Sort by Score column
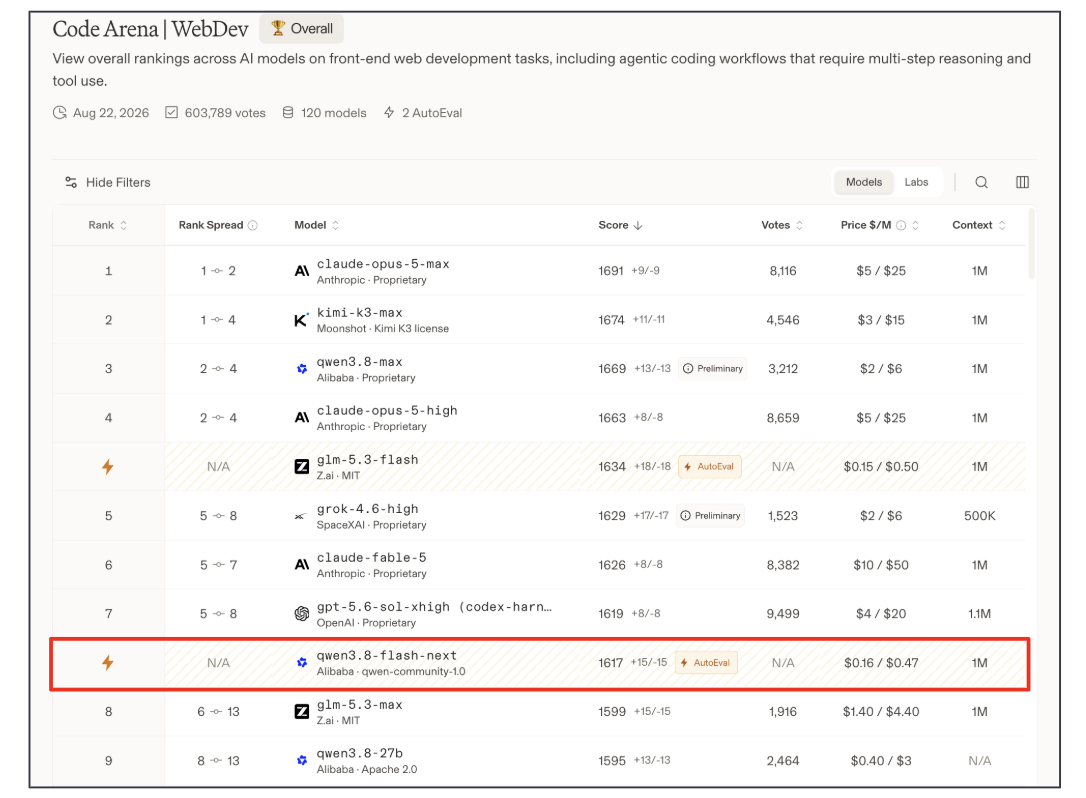The image size is (1086, 798). click(620, 225)
